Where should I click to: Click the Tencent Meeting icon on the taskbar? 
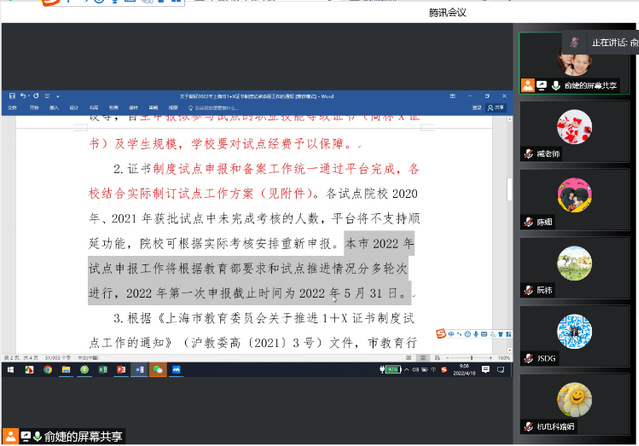[176, 370]
